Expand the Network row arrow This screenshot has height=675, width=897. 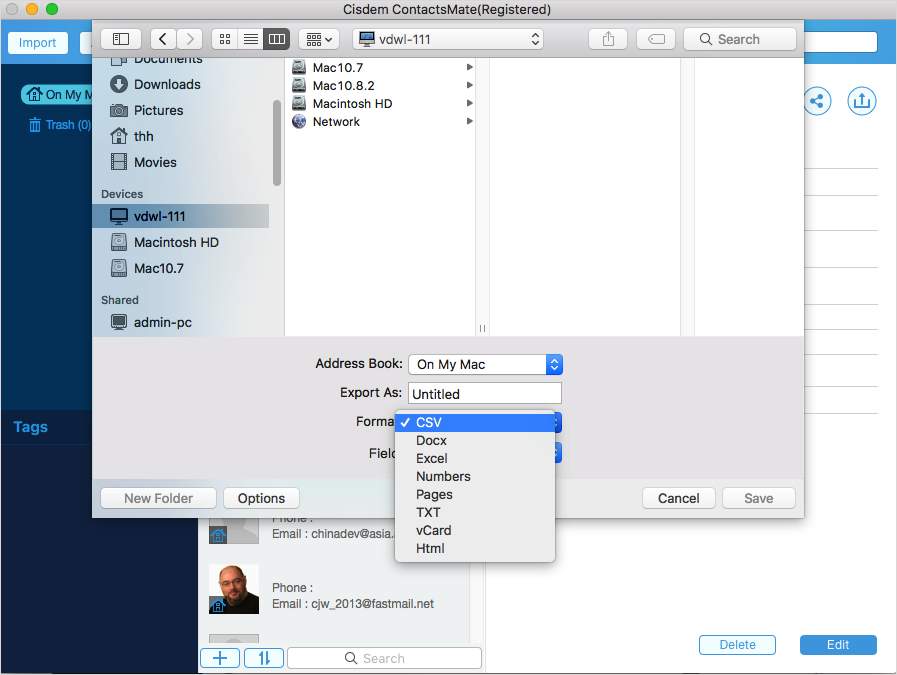[x=469, y=121]
